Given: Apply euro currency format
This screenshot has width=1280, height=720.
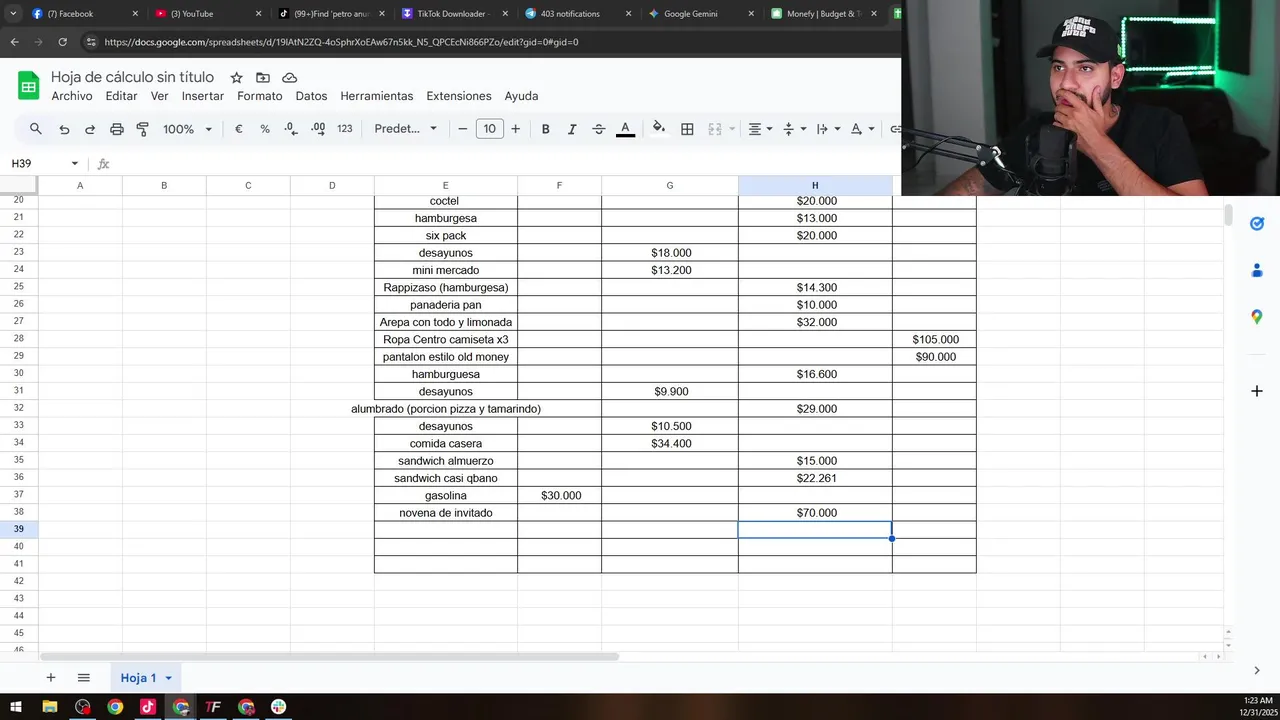Looking at the screenshot, I should tap(239, 129).
